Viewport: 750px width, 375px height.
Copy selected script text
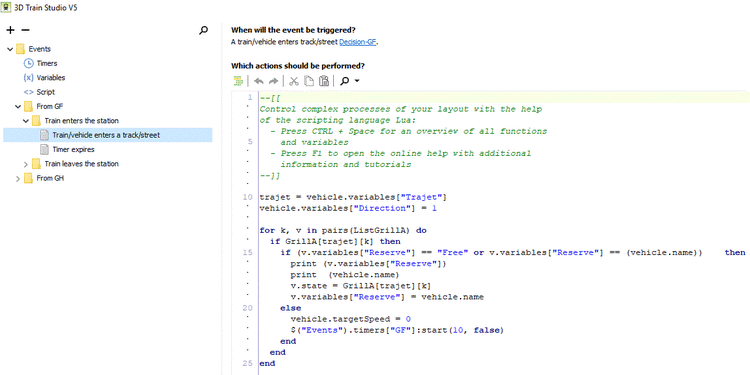(x=309, y=81)
